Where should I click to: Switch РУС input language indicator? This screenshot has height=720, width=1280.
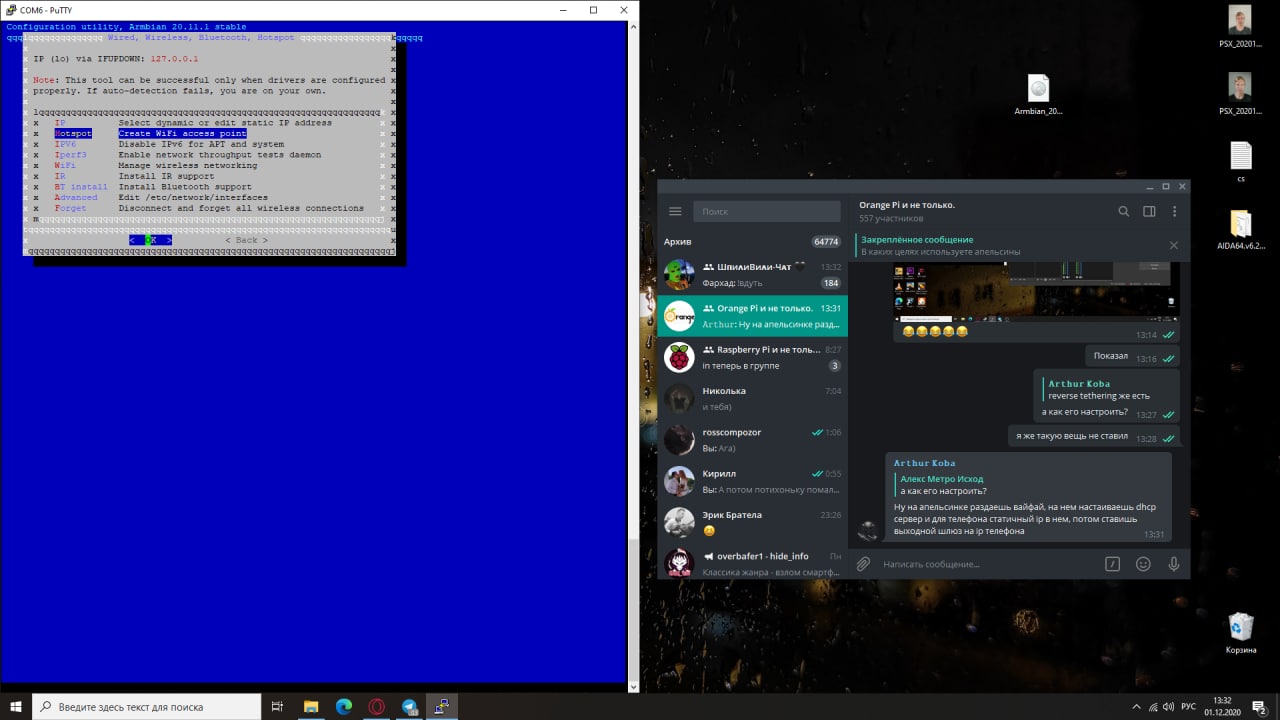1189,706
